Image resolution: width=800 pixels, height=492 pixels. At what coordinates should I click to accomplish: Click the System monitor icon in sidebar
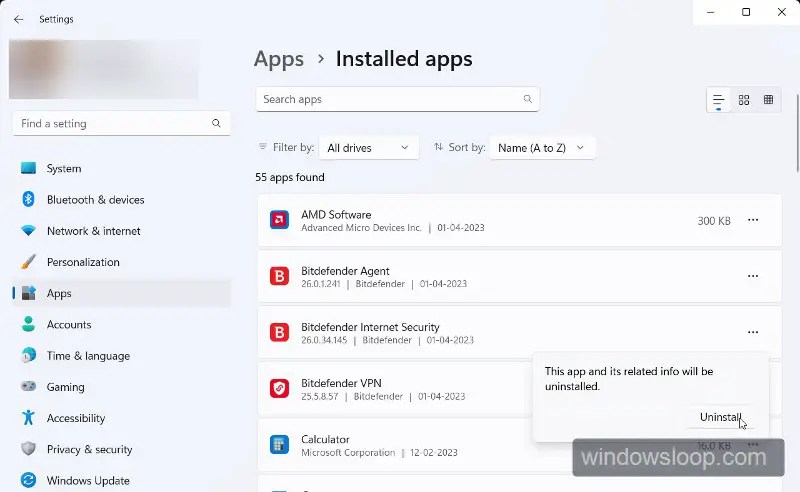(x=29, y=168)
